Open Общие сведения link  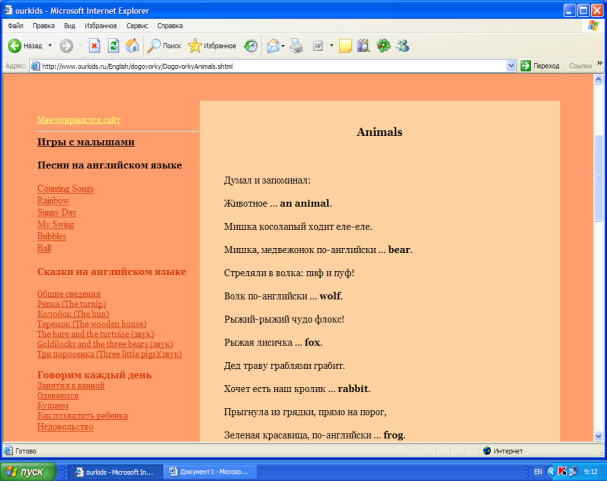(x=69, y=294)
